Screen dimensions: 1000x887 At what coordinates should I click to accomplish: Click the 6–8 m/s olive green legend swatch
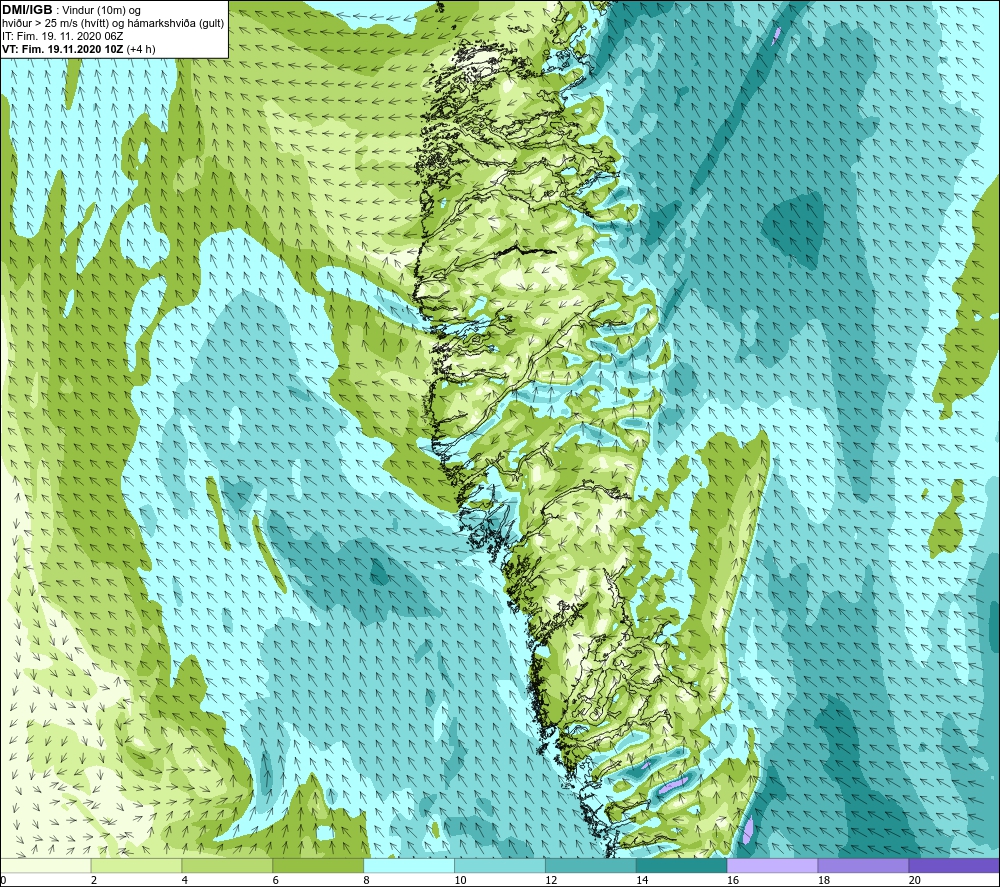[318, 865]
